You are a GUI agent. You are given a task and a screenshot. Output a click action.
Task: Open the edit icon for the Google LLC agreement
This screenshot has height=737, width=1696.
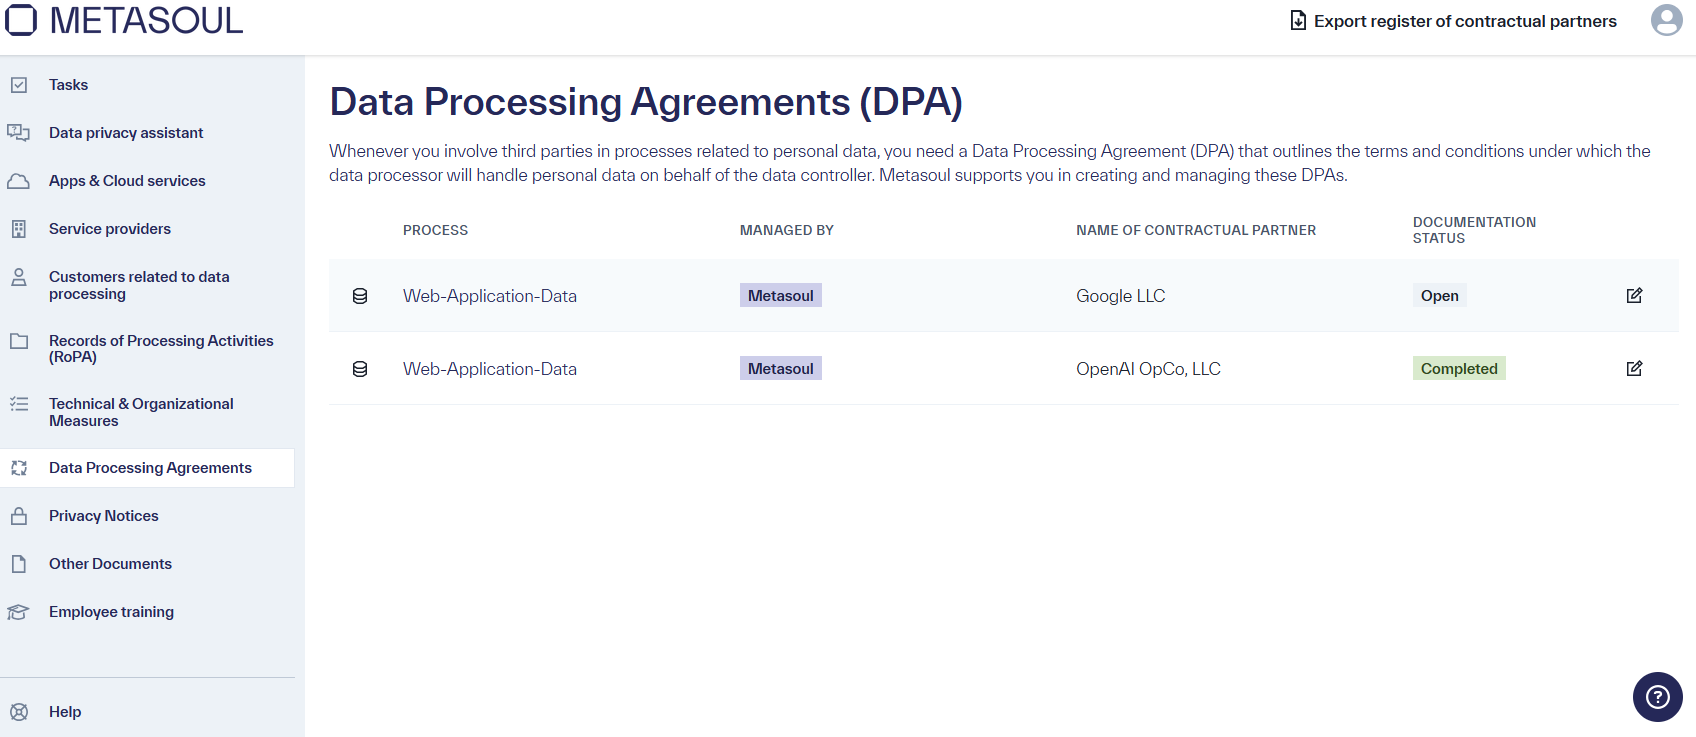(x=1634, y=295)
